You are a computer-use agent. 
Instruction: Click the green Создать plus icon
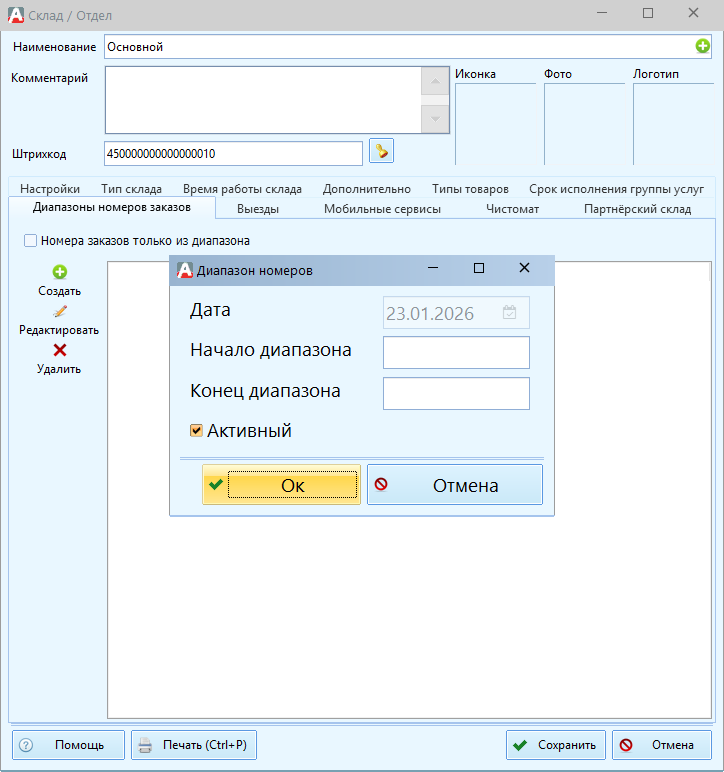click(60, 272)
